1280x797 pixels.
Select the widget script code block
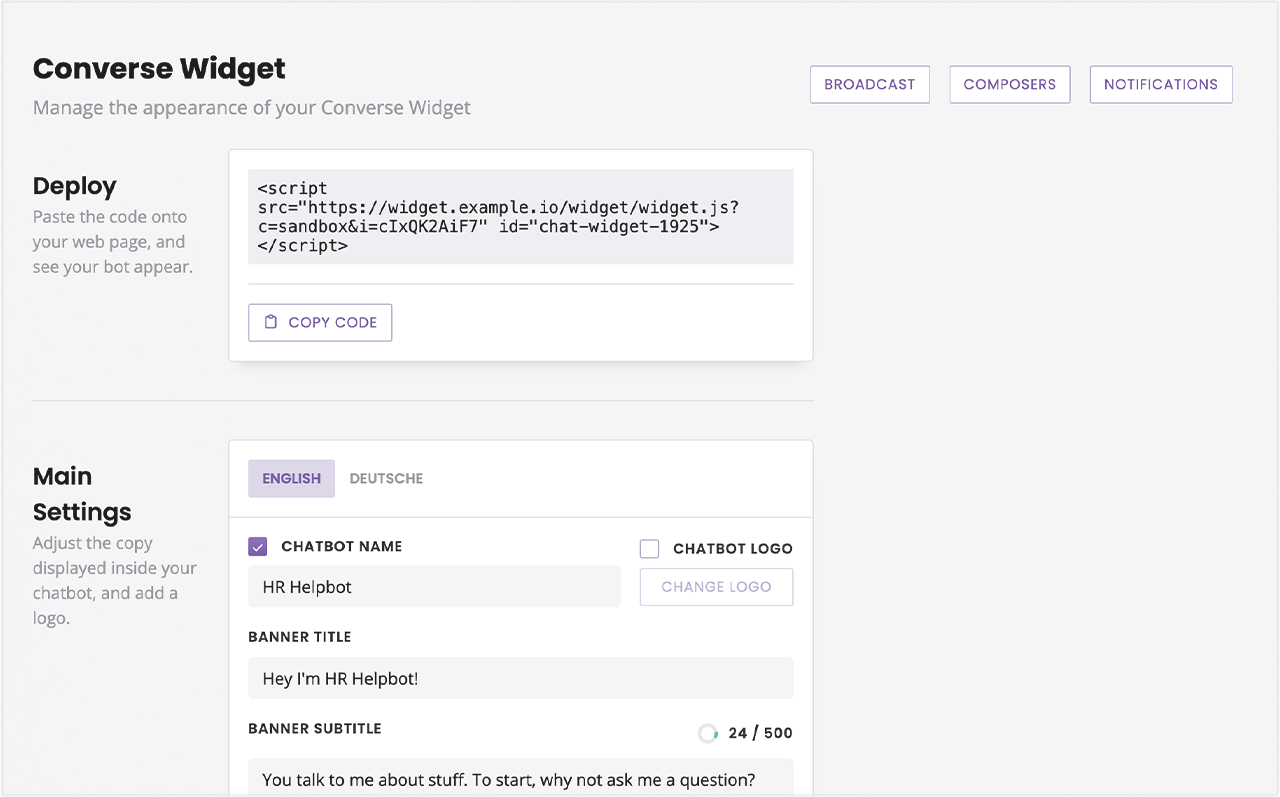pos(520,216)
